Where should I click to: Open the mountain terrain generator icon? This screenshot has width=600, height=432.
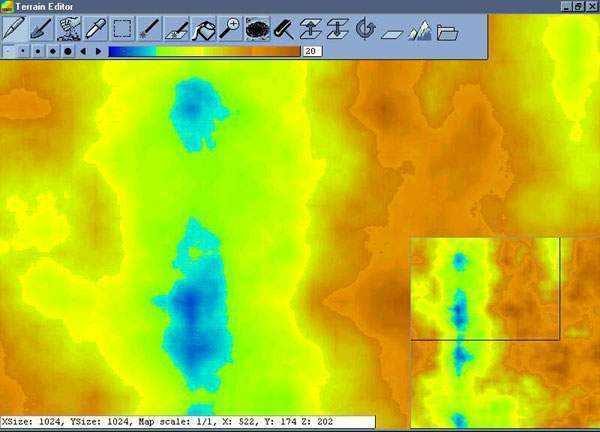coord(419,28)
